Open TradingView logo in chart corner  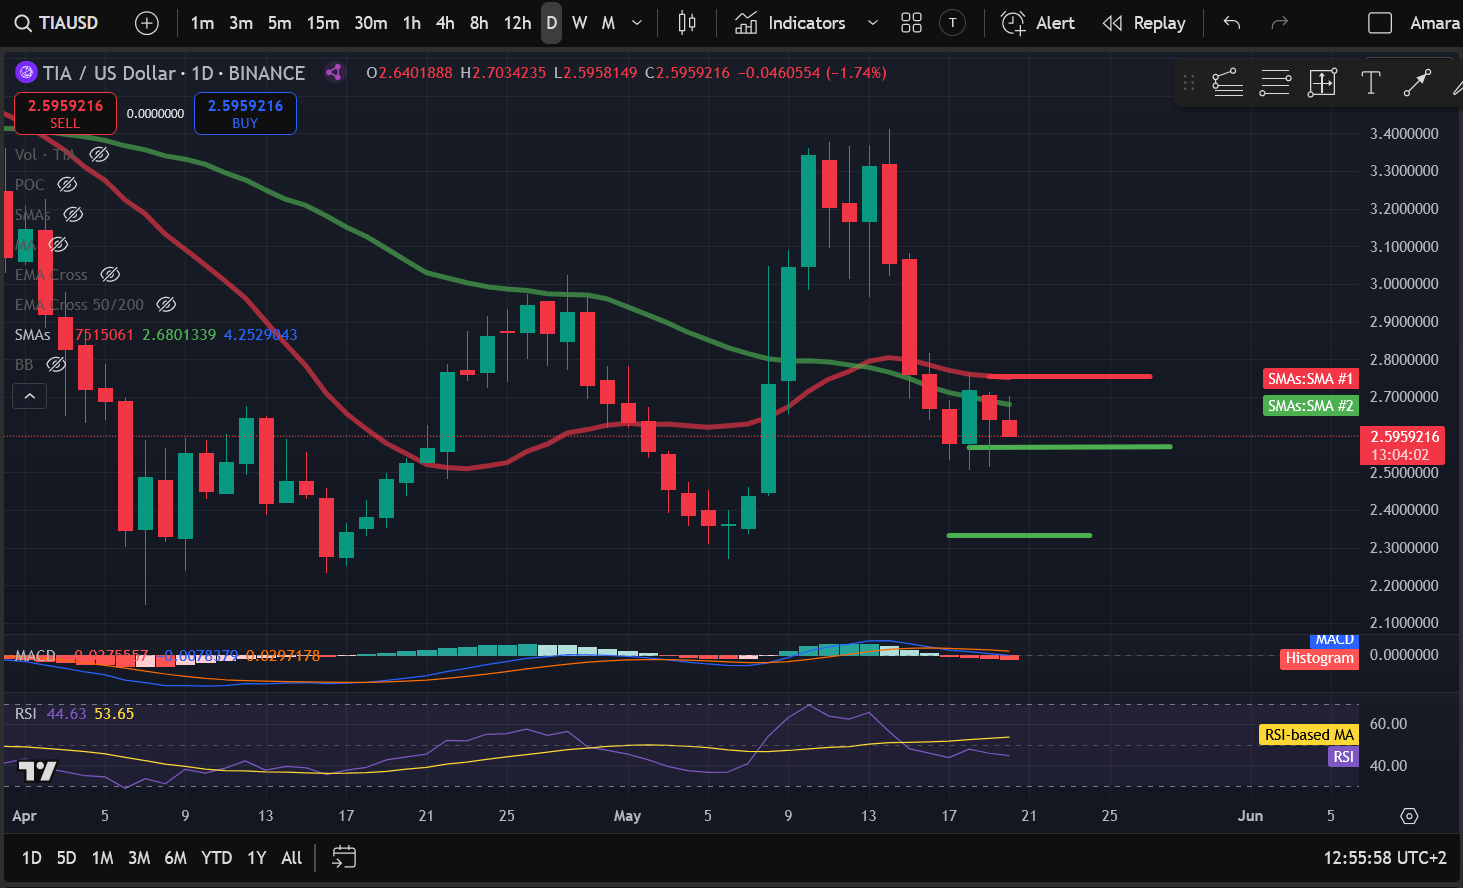(x=38, y=771)
